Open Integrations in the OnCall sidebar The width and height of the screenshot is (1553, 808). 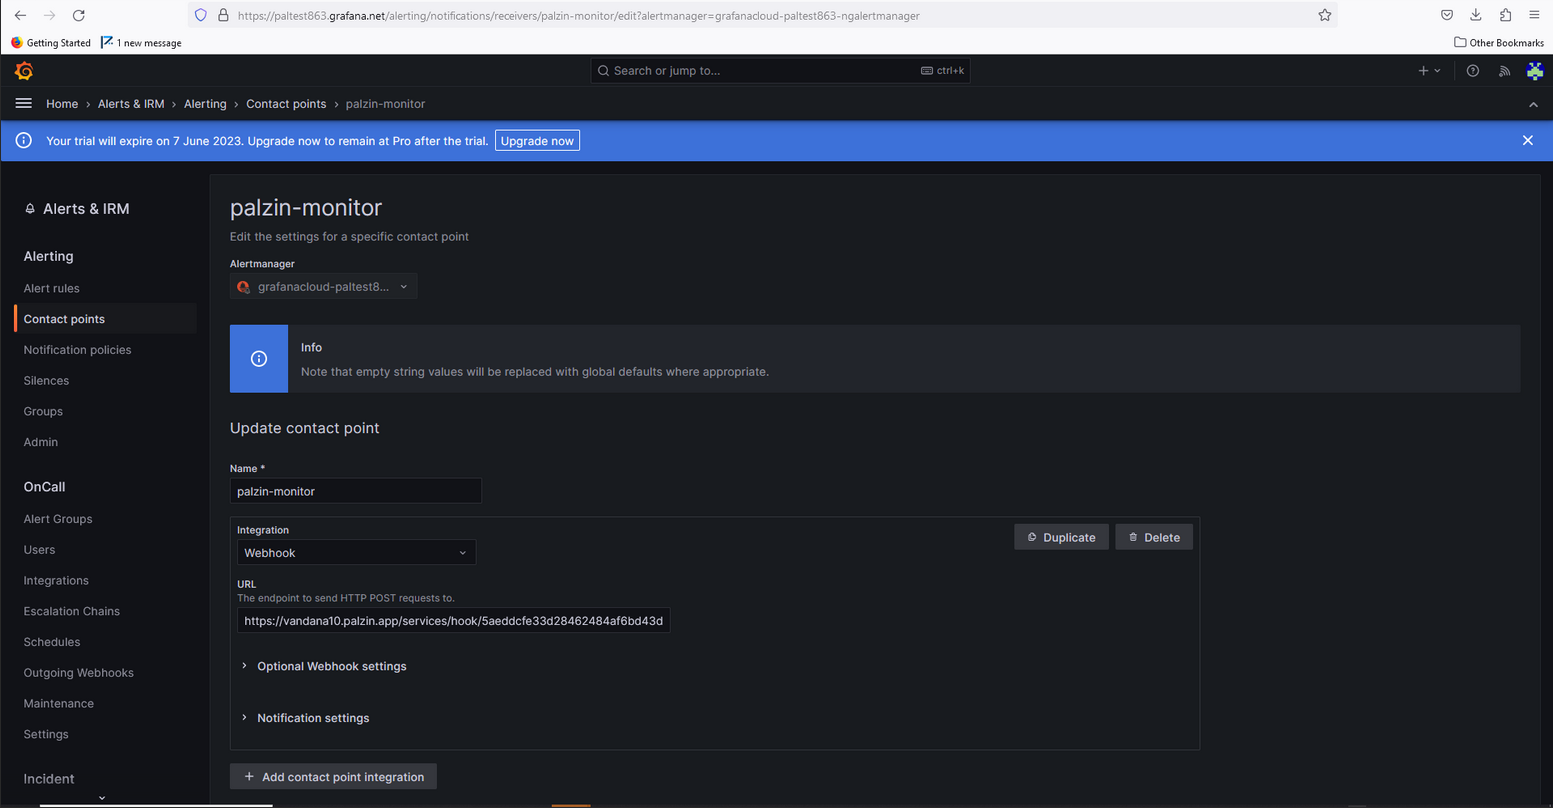tap(56, 581)
